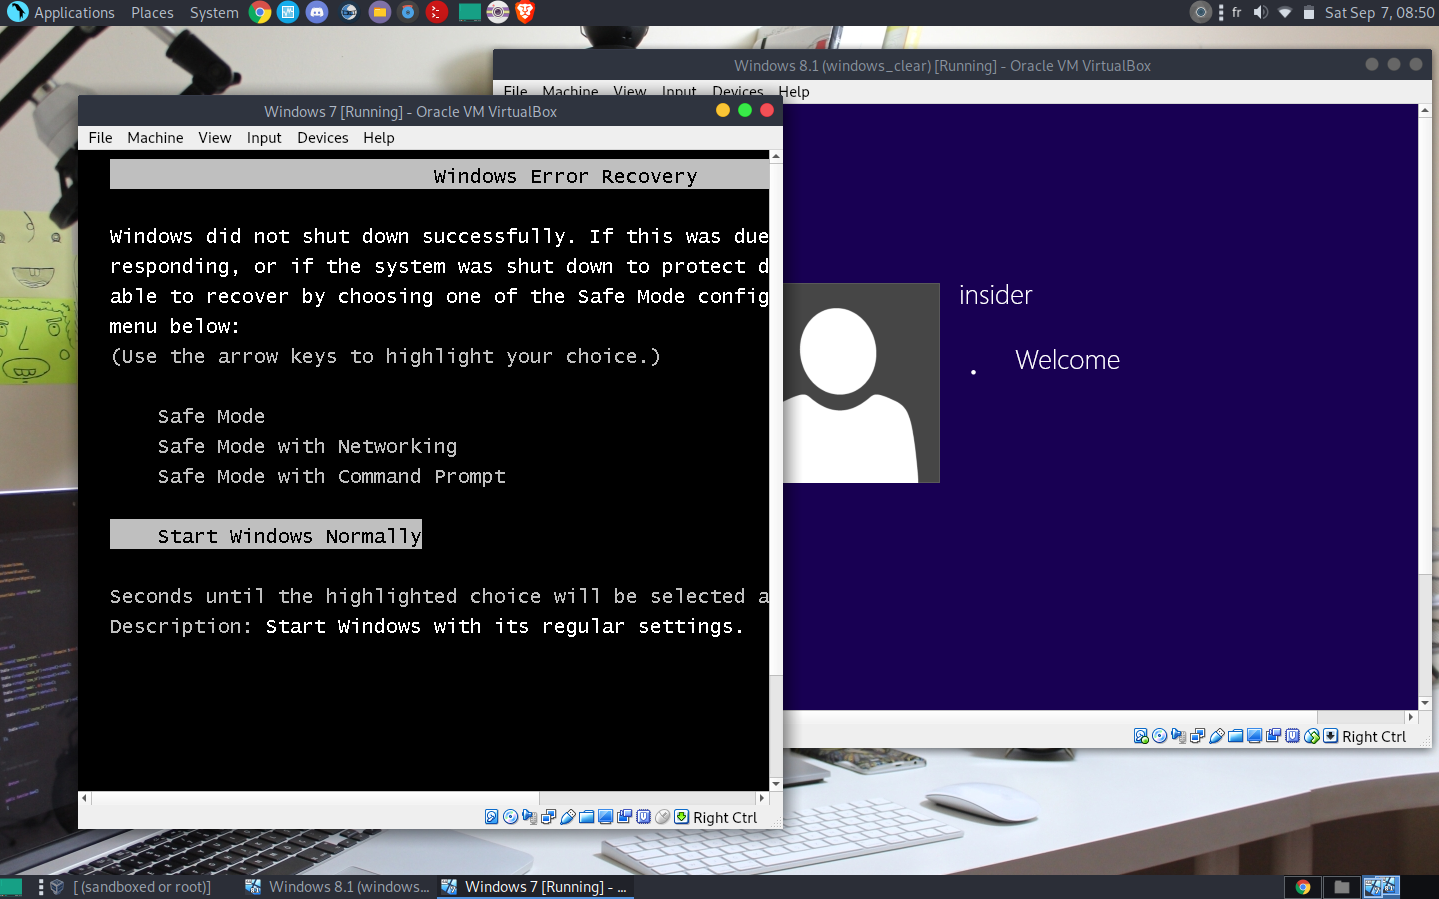Open the System menu in the top panel

point(214,12)
